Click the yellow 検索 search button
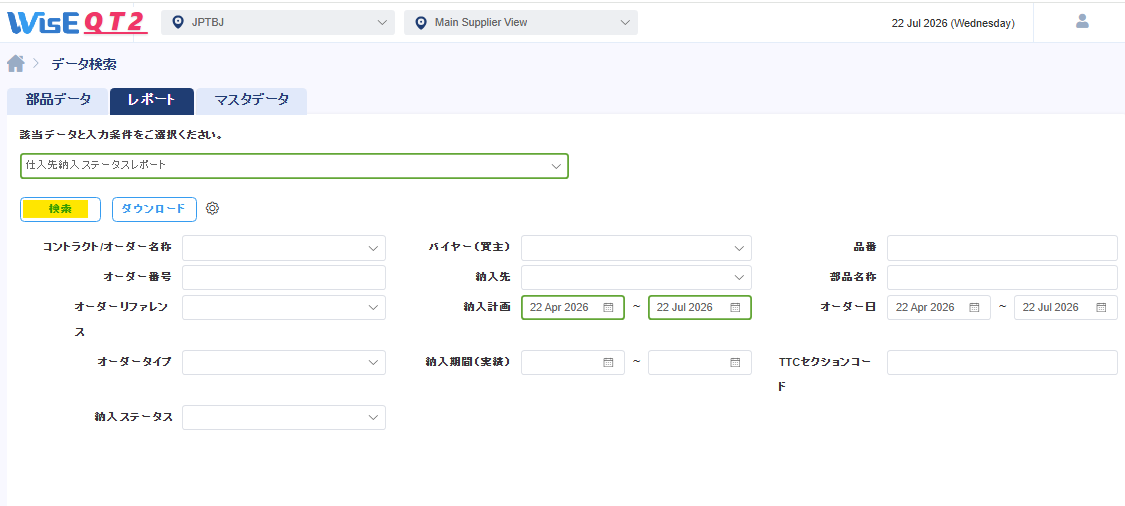The image size is (1125, 506). (x=60, y=209)
